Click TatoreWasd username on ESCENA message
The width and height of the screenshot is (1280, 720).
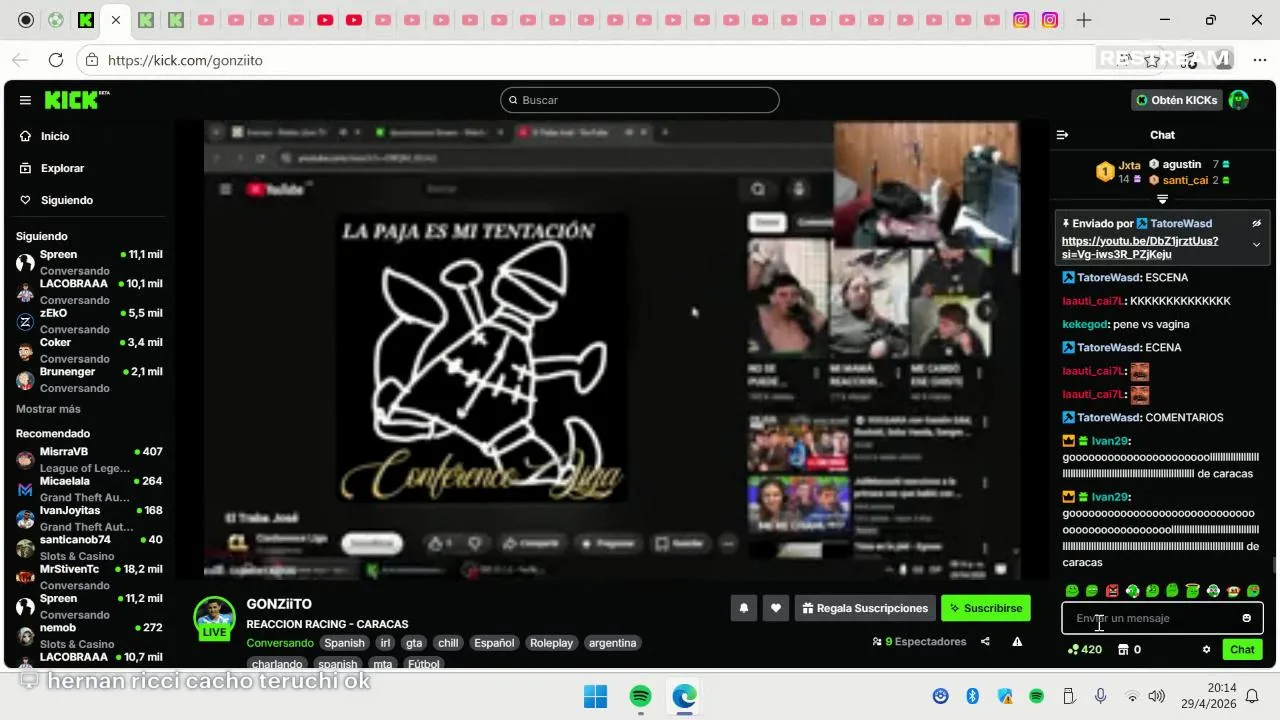[1108, 277]
